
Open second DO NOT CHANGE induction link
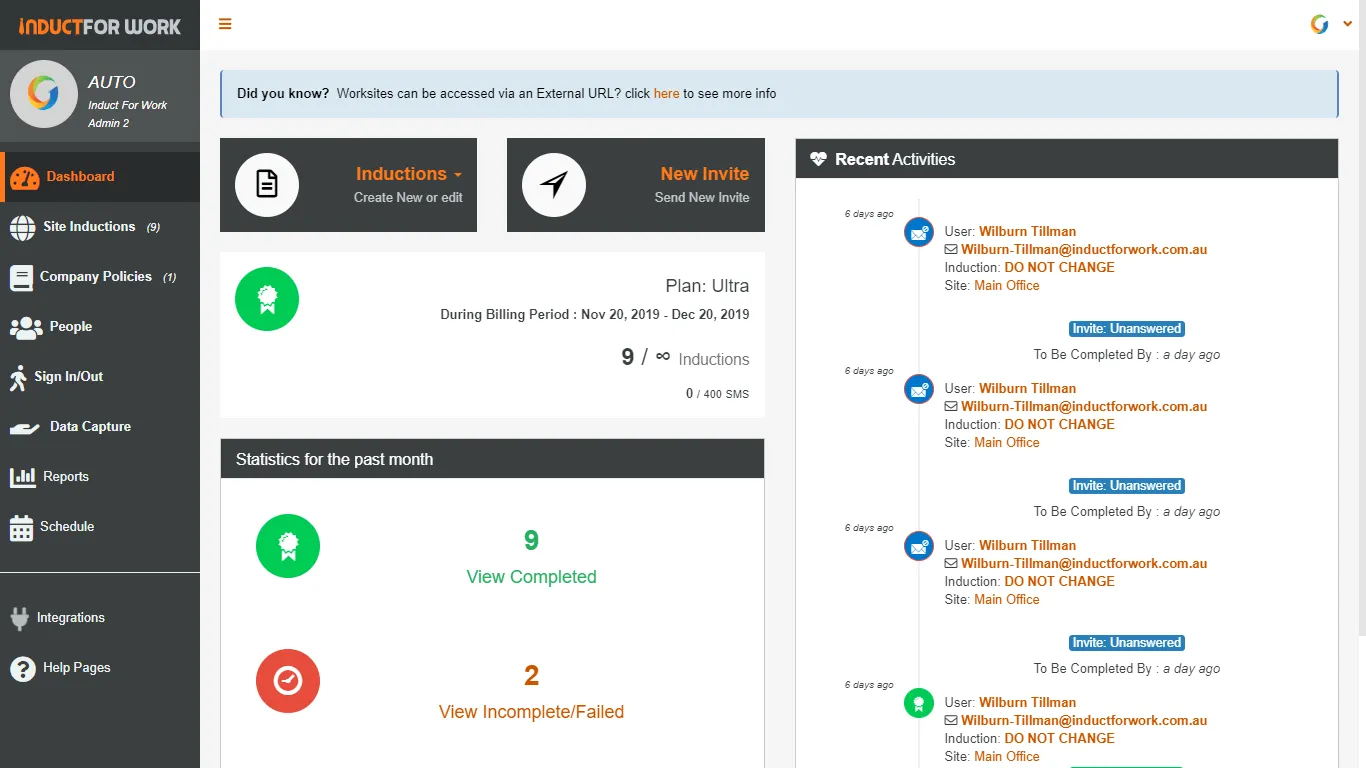[1059, 425]
